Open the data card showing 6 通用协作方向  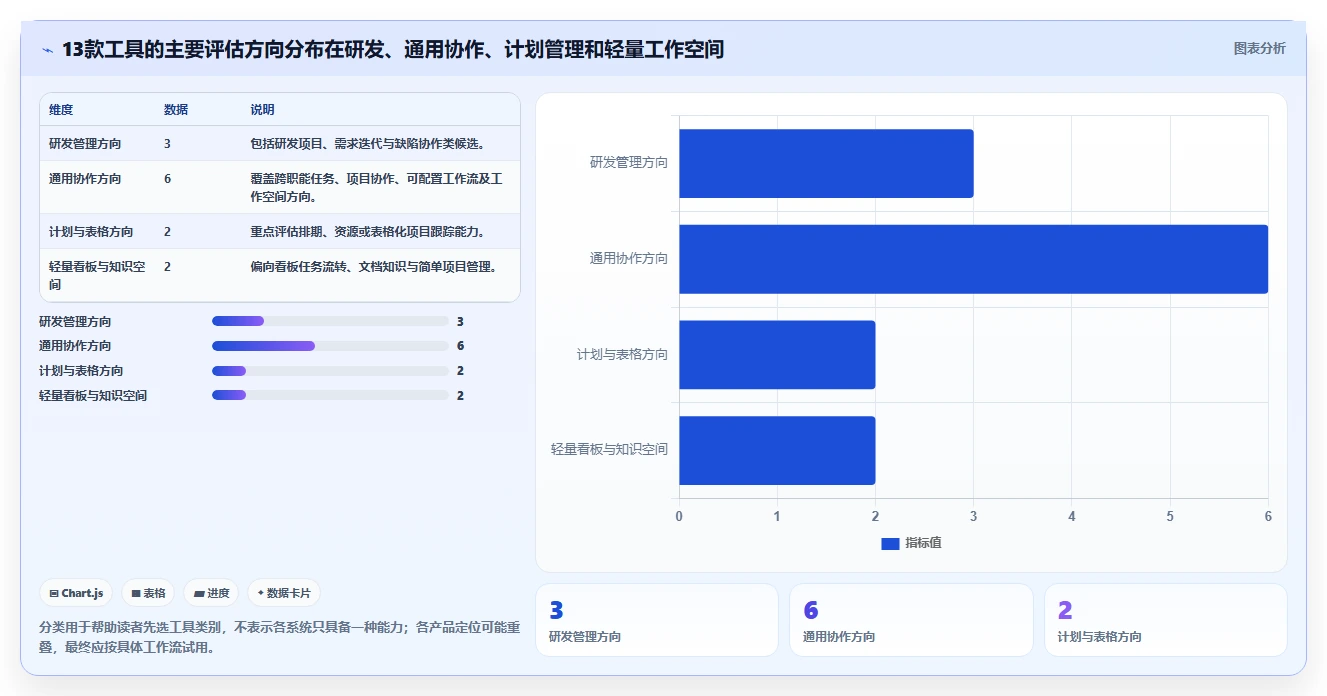tap(911, 620)
